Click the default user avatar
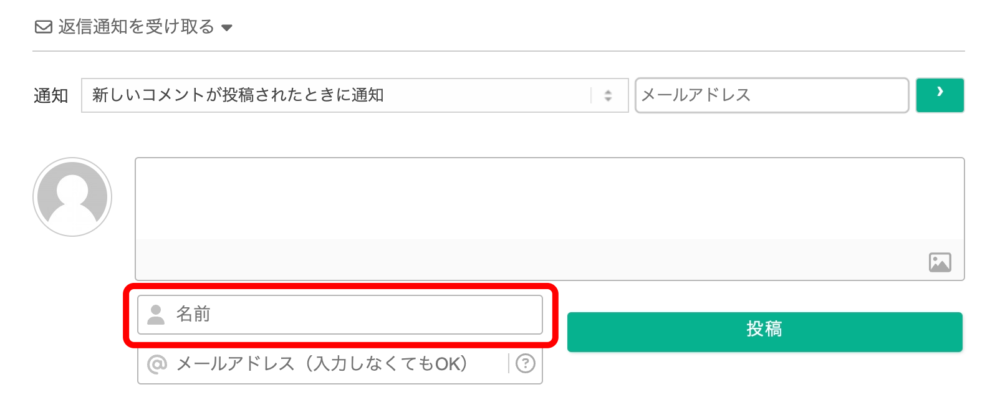1000x420 pixels. [x=72, y=197]
